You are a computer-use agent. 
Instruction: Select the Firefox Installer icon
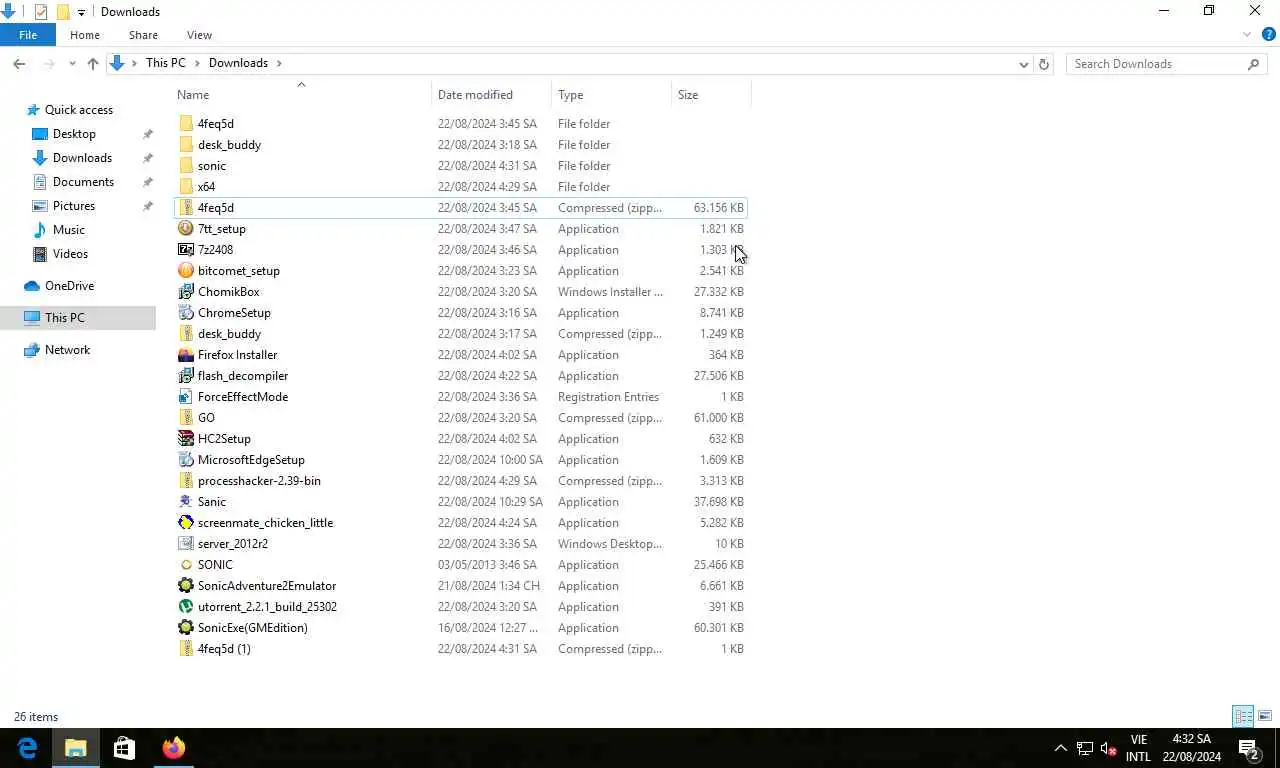point(186,355)
